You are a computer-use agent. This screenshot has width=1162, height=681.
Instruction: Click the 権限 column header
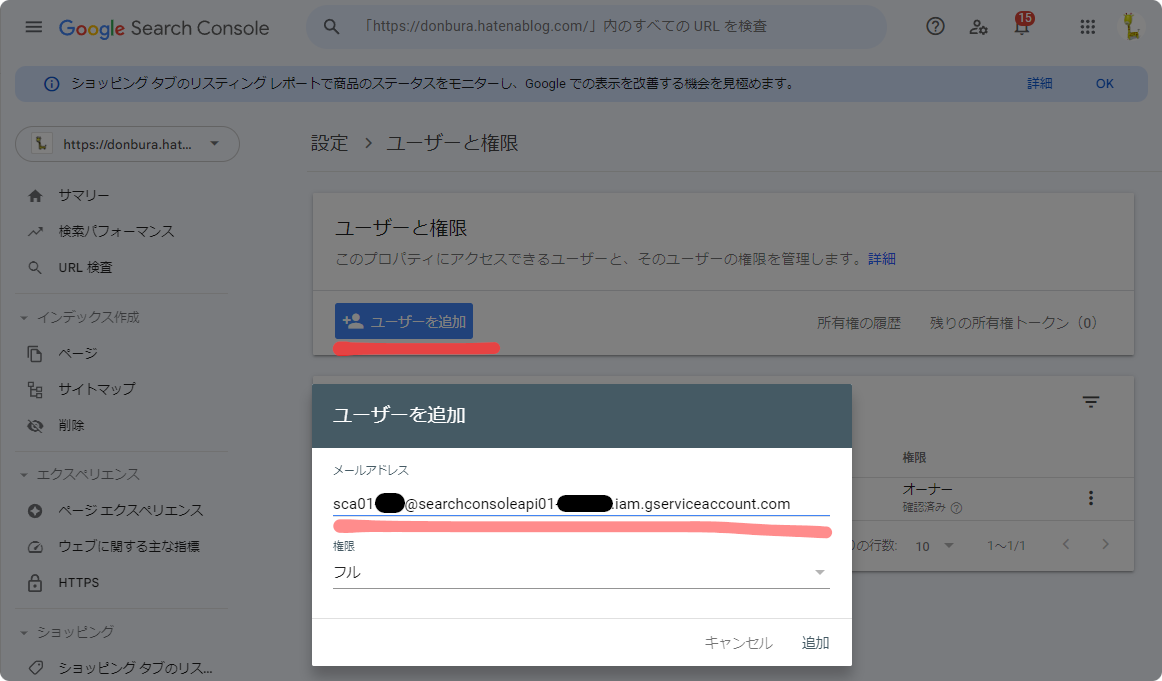(x=914, y=458)
